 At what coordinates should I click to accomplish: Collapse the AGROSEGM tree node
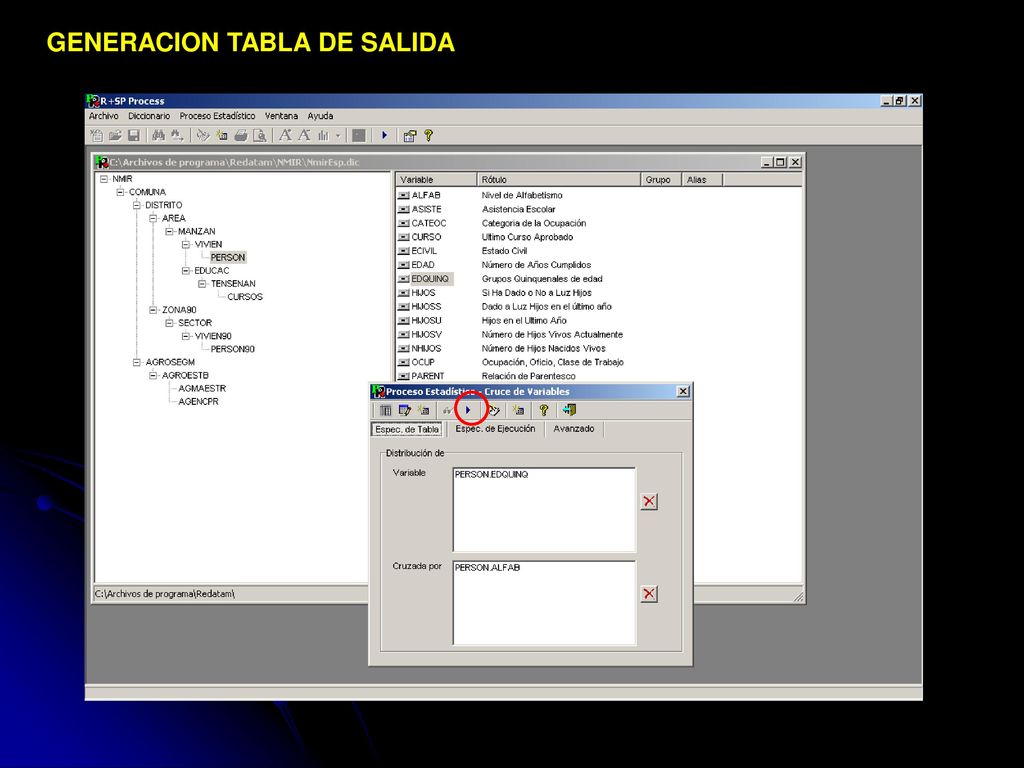[x=137, y=362]
